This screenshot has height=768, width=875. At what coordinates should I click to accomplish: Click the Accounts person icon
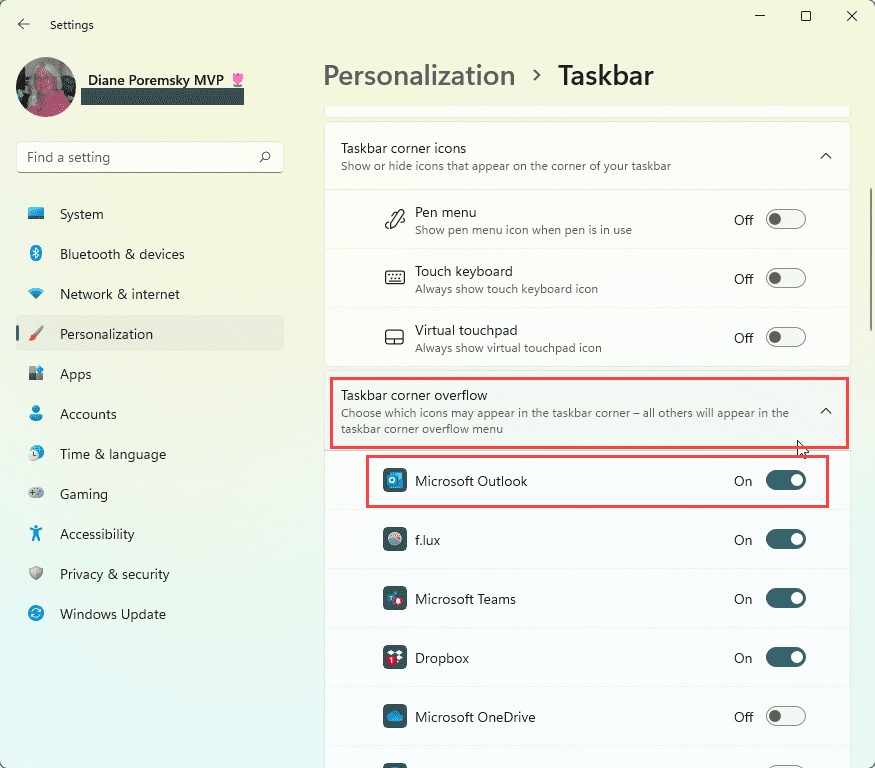pos(36,414)
